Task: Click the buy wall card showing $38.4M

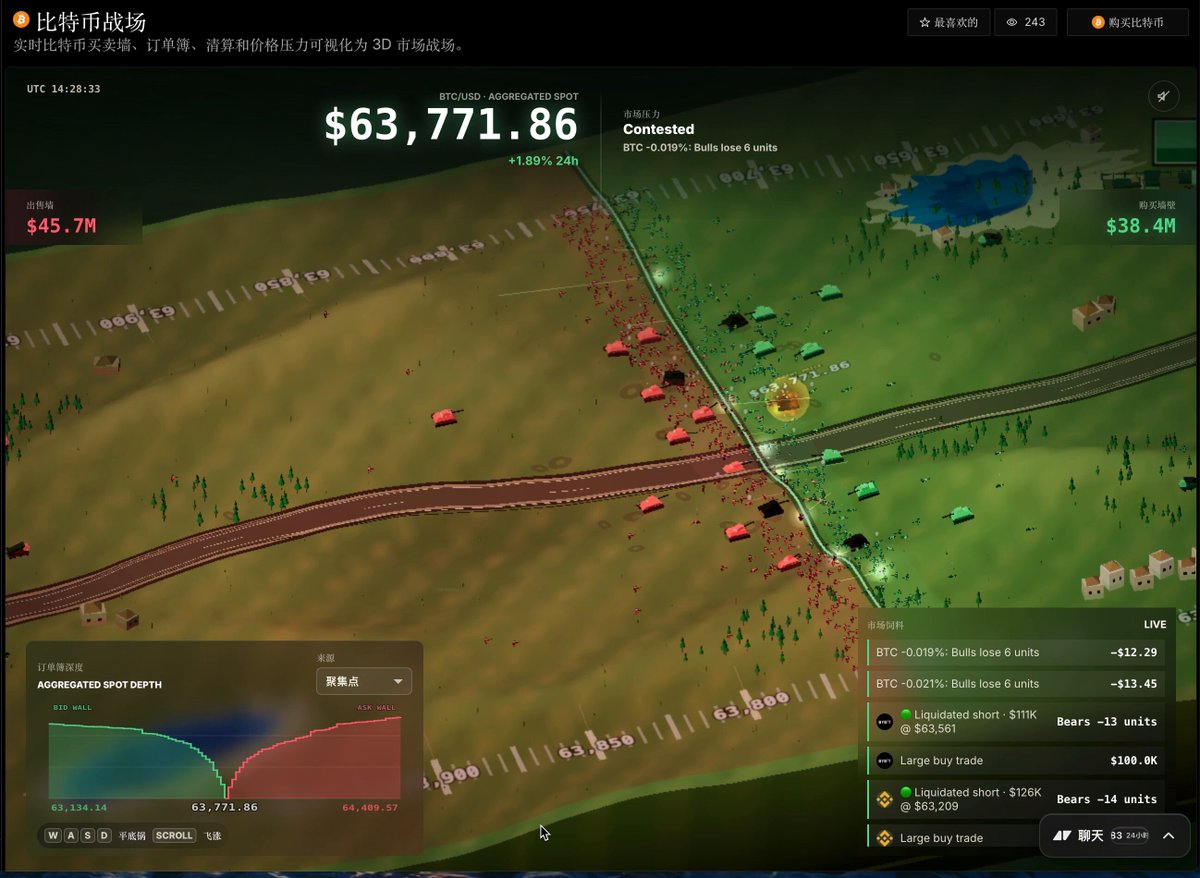Action: 1128,217
